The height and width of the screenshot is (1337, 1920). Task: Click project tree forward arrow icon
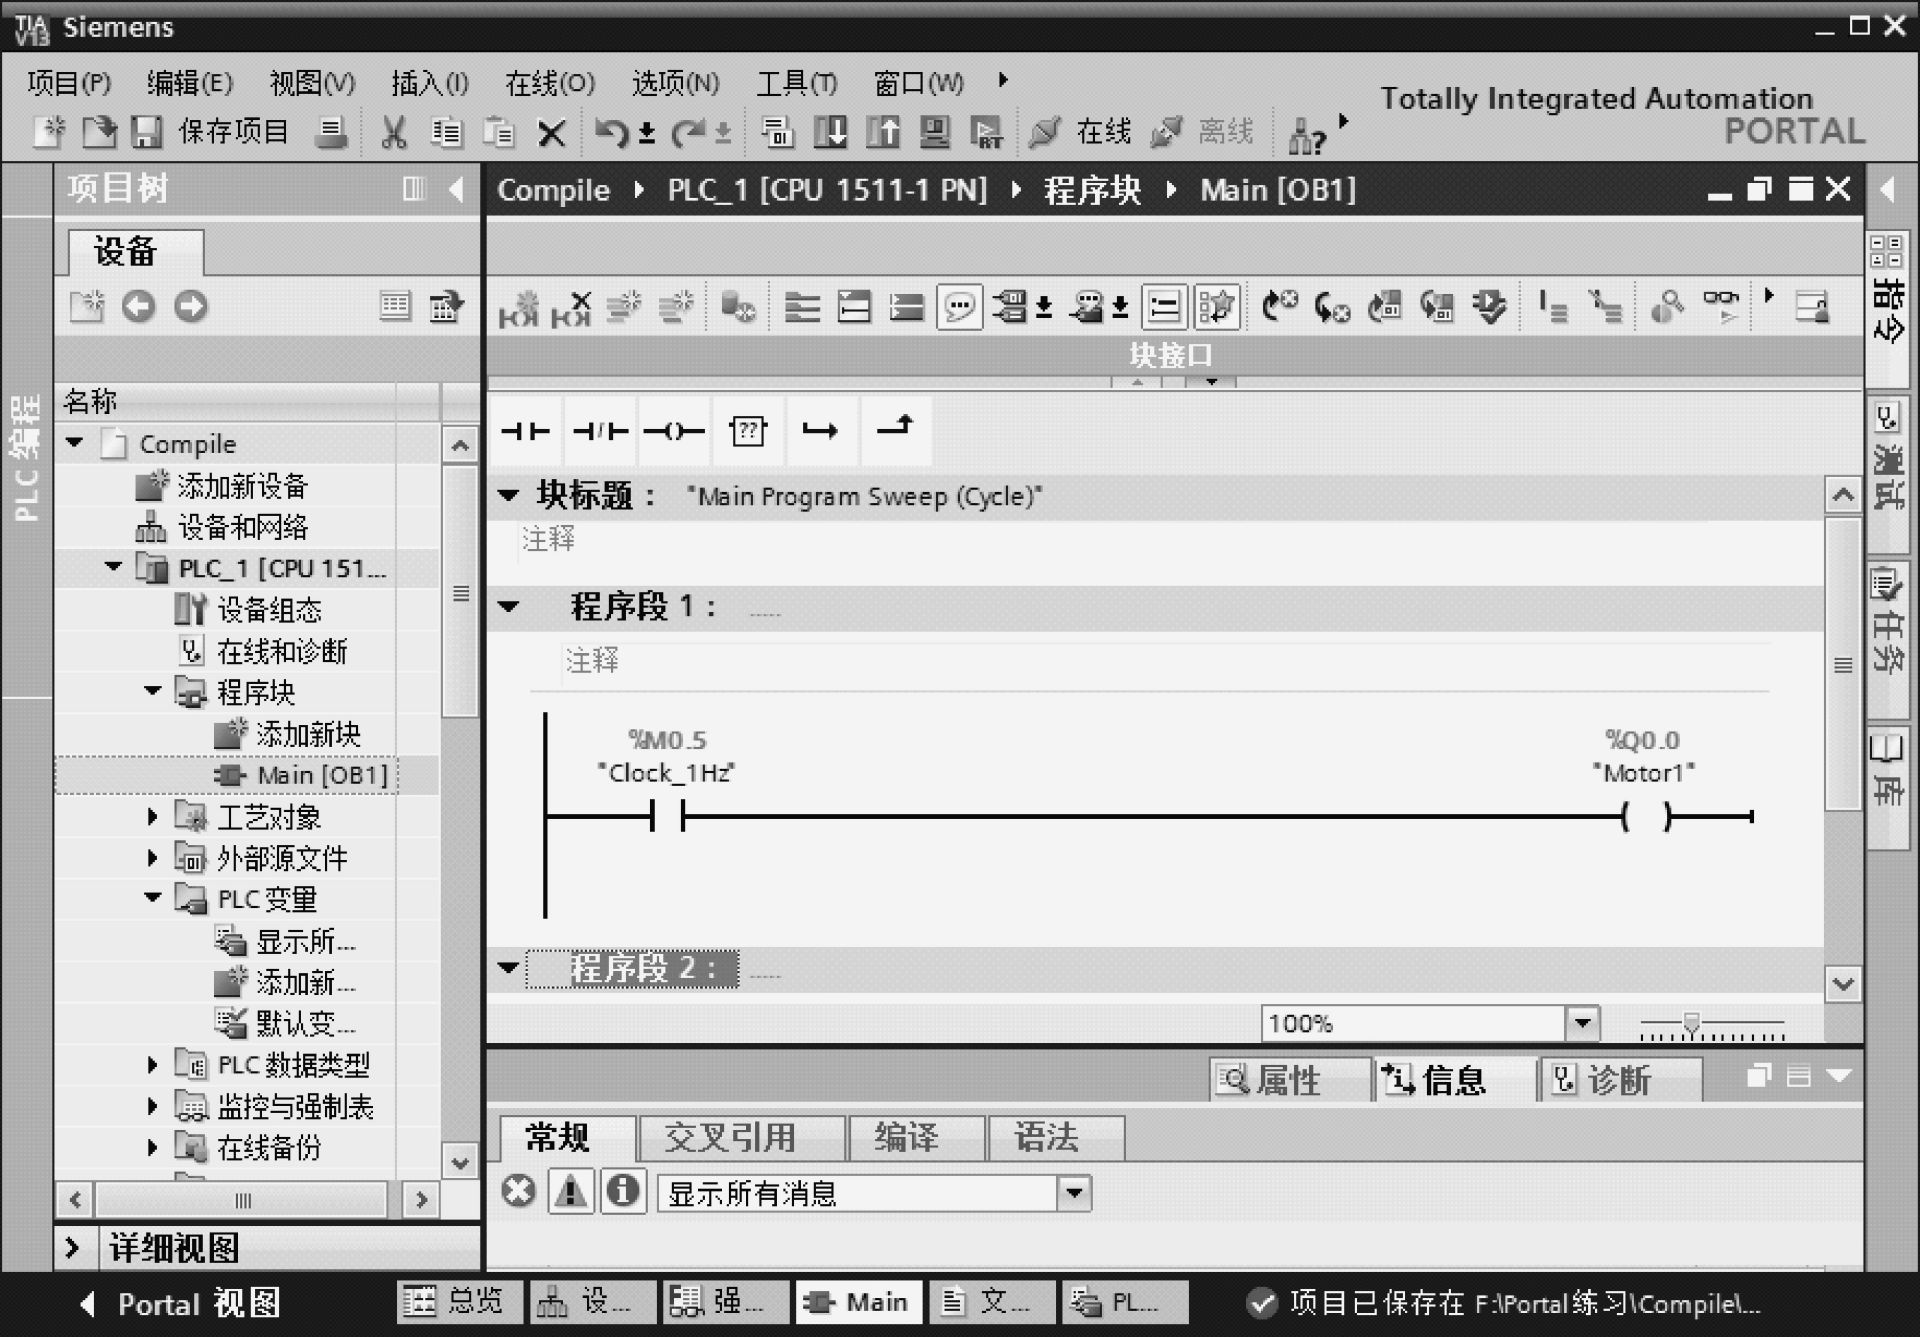point(190,306)
